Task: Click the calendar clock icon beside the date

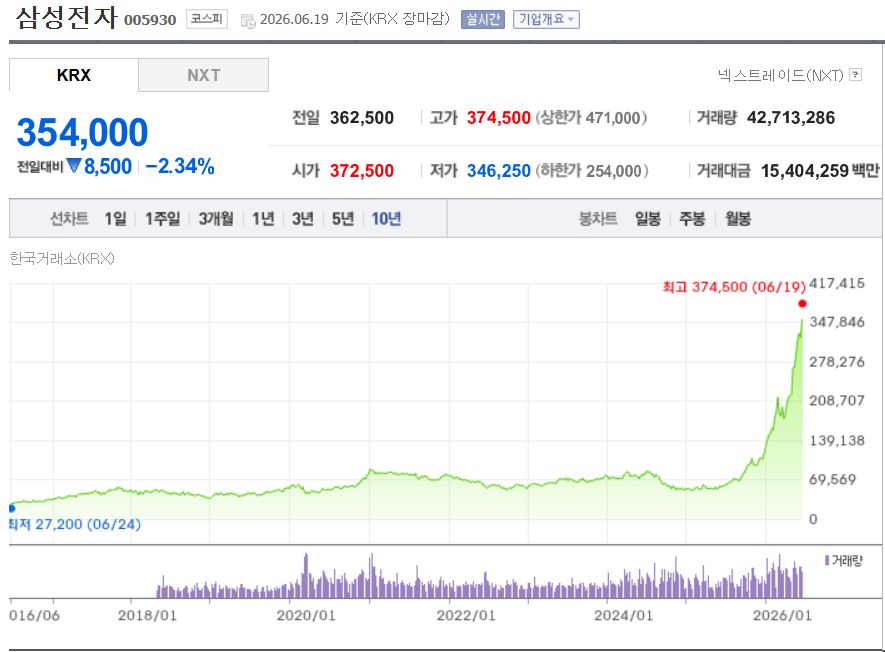Action: point(248,21)
